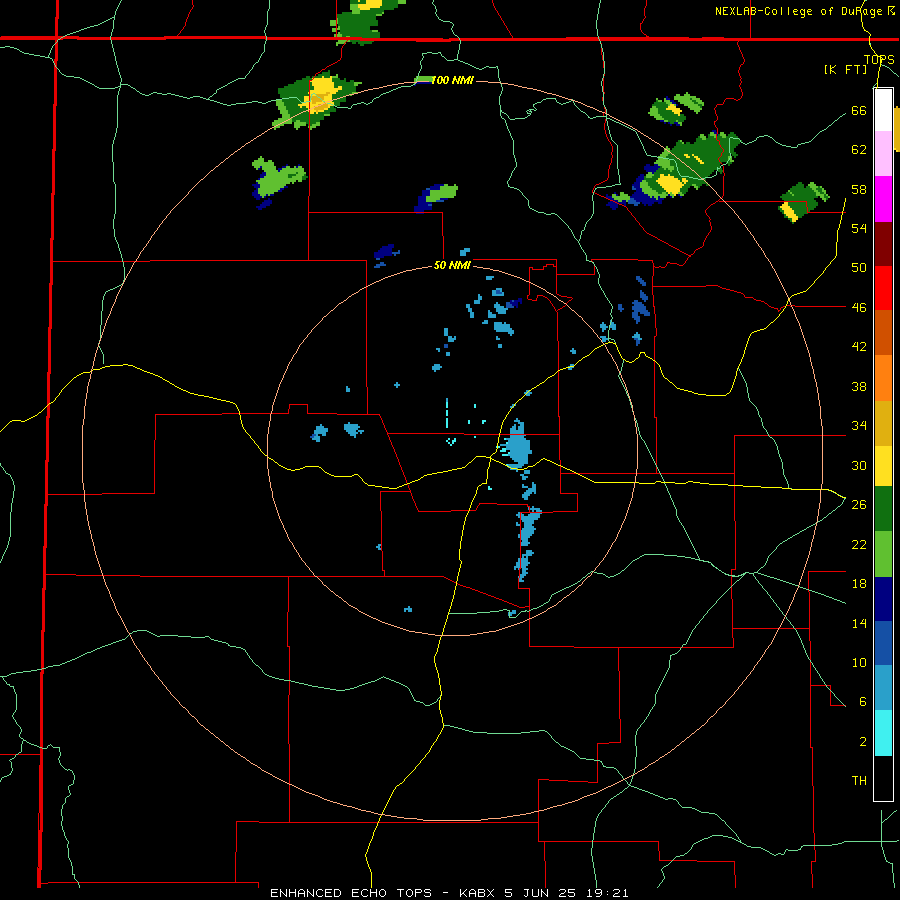The width and height of the screenshot is (900, 900).
Task: Select the light blue swatch on the color bar
Action: (x=883, y=688)
